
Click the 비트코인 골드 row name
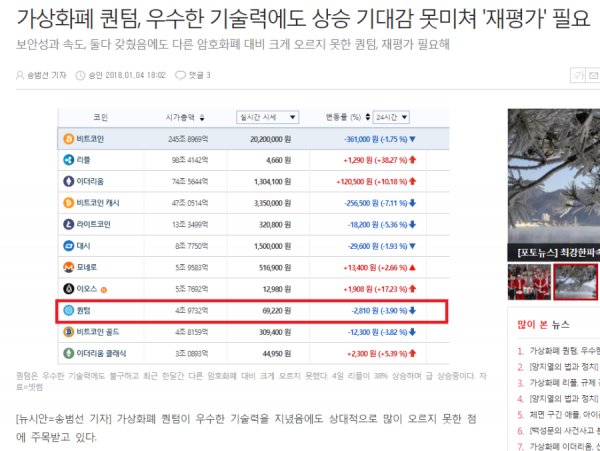[98, 332]
